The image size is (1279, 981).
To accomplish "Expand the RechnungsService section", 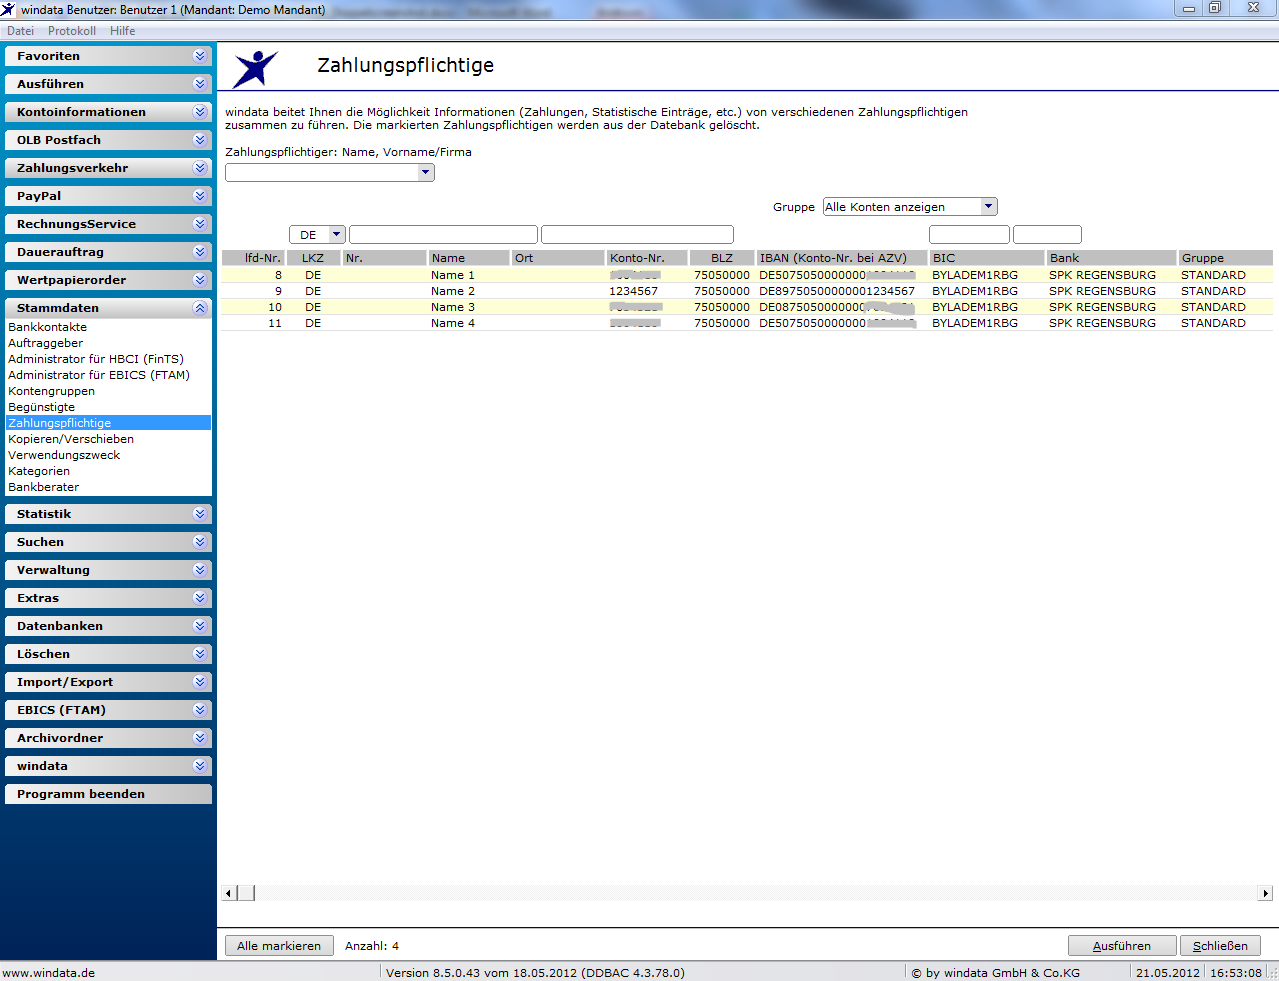I will [108, 224].
